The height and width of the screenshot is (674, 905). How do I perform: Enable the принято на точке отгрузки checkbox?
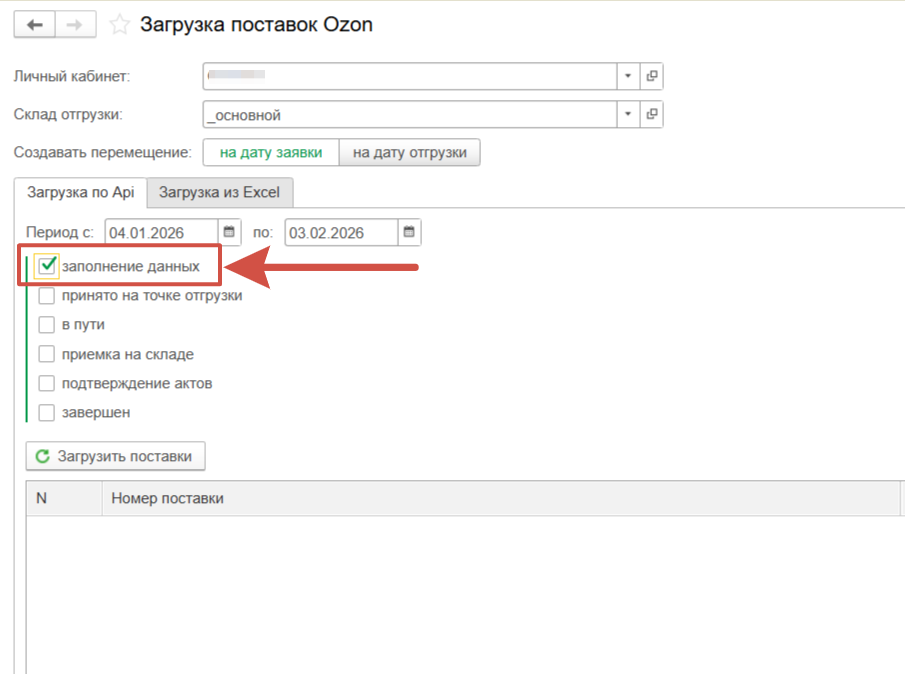(x=47, y=295)
